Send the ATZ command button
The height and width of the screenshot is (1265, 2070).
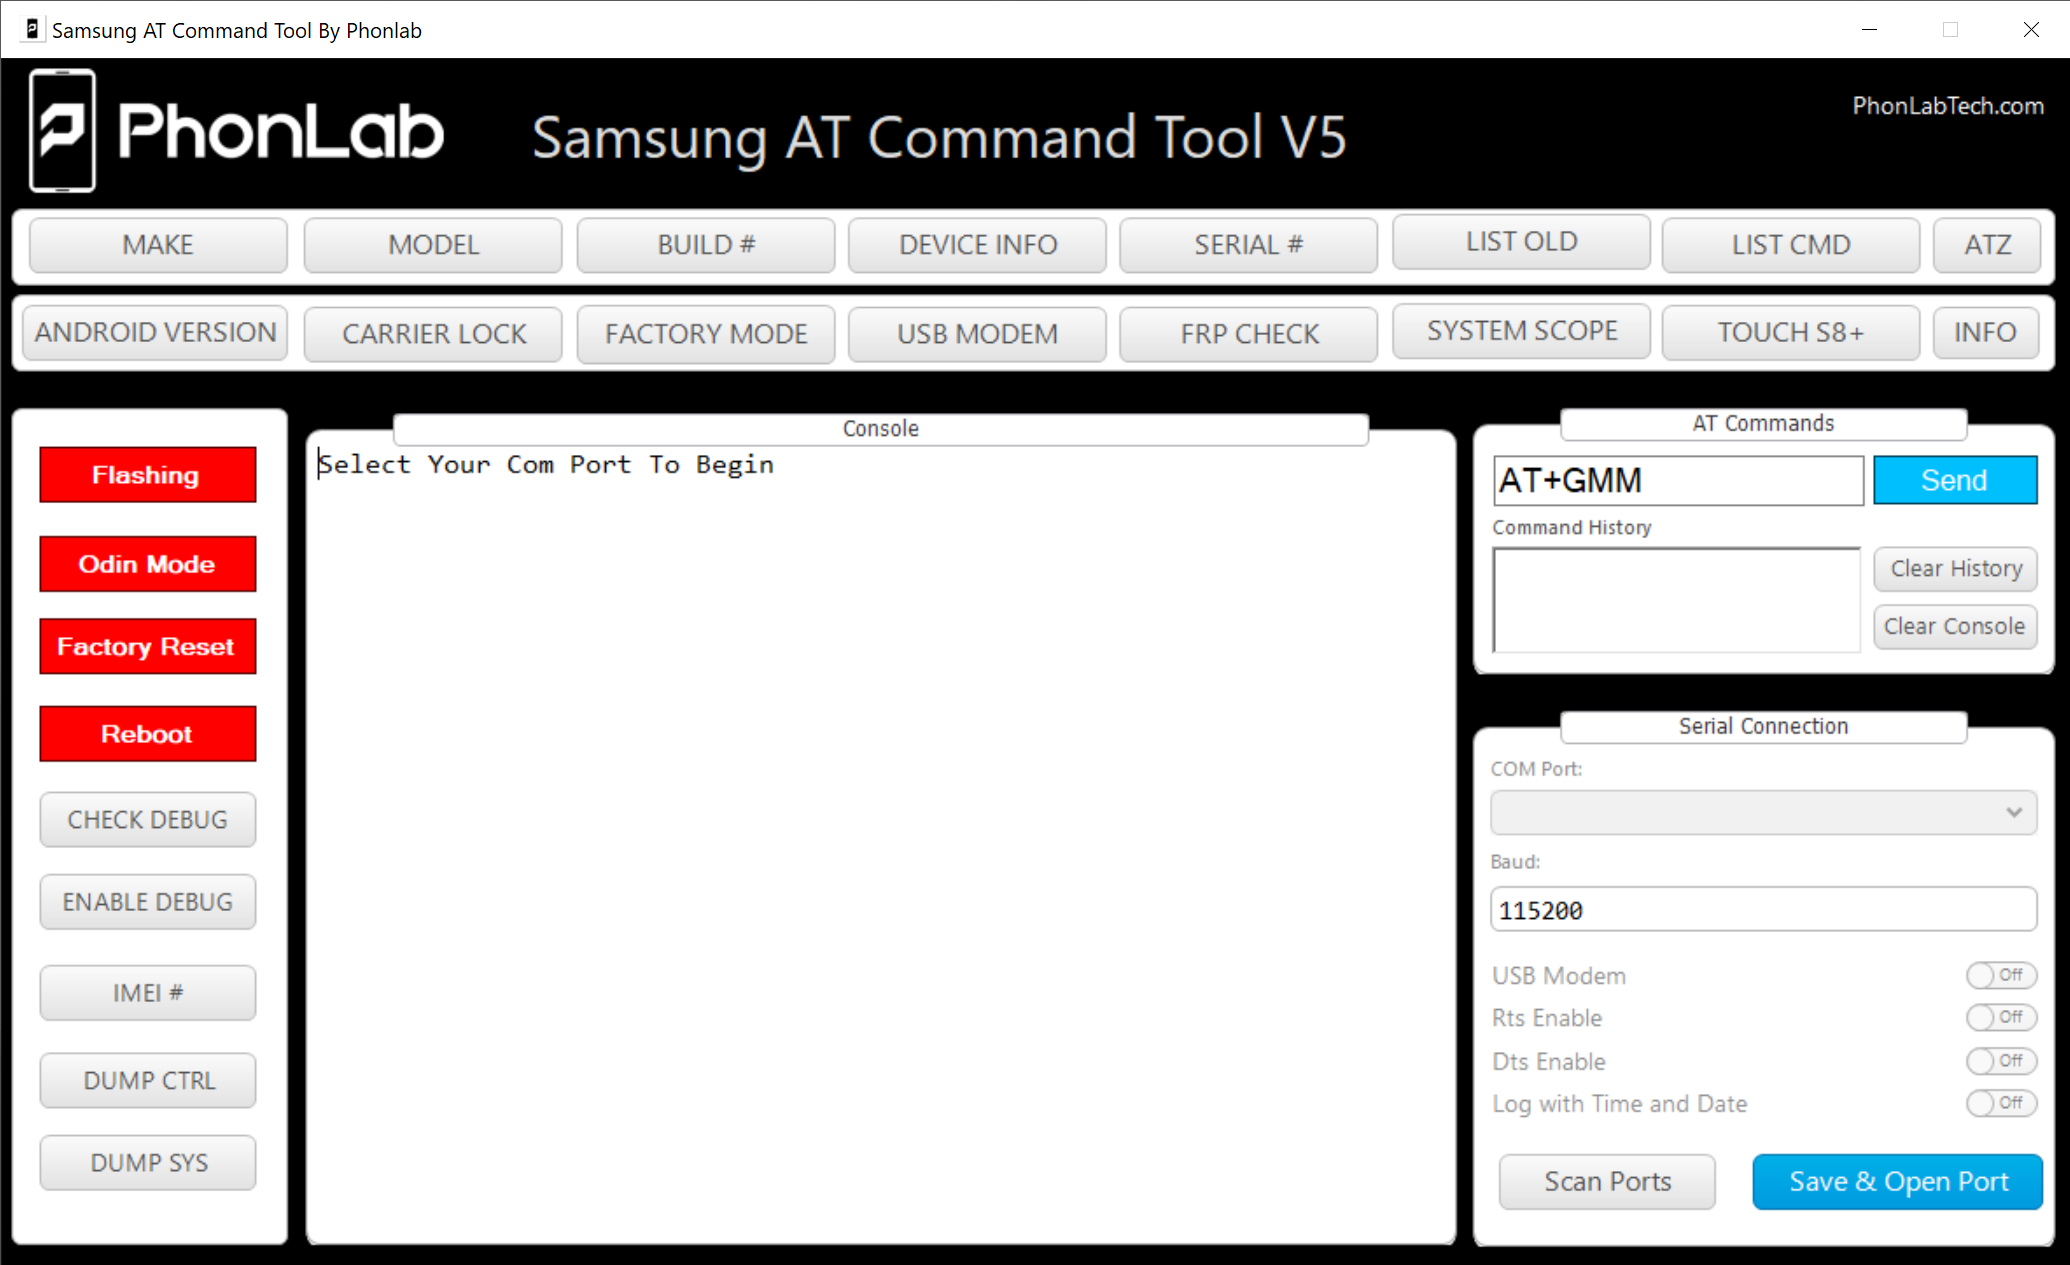click(x=1987, y=245)
